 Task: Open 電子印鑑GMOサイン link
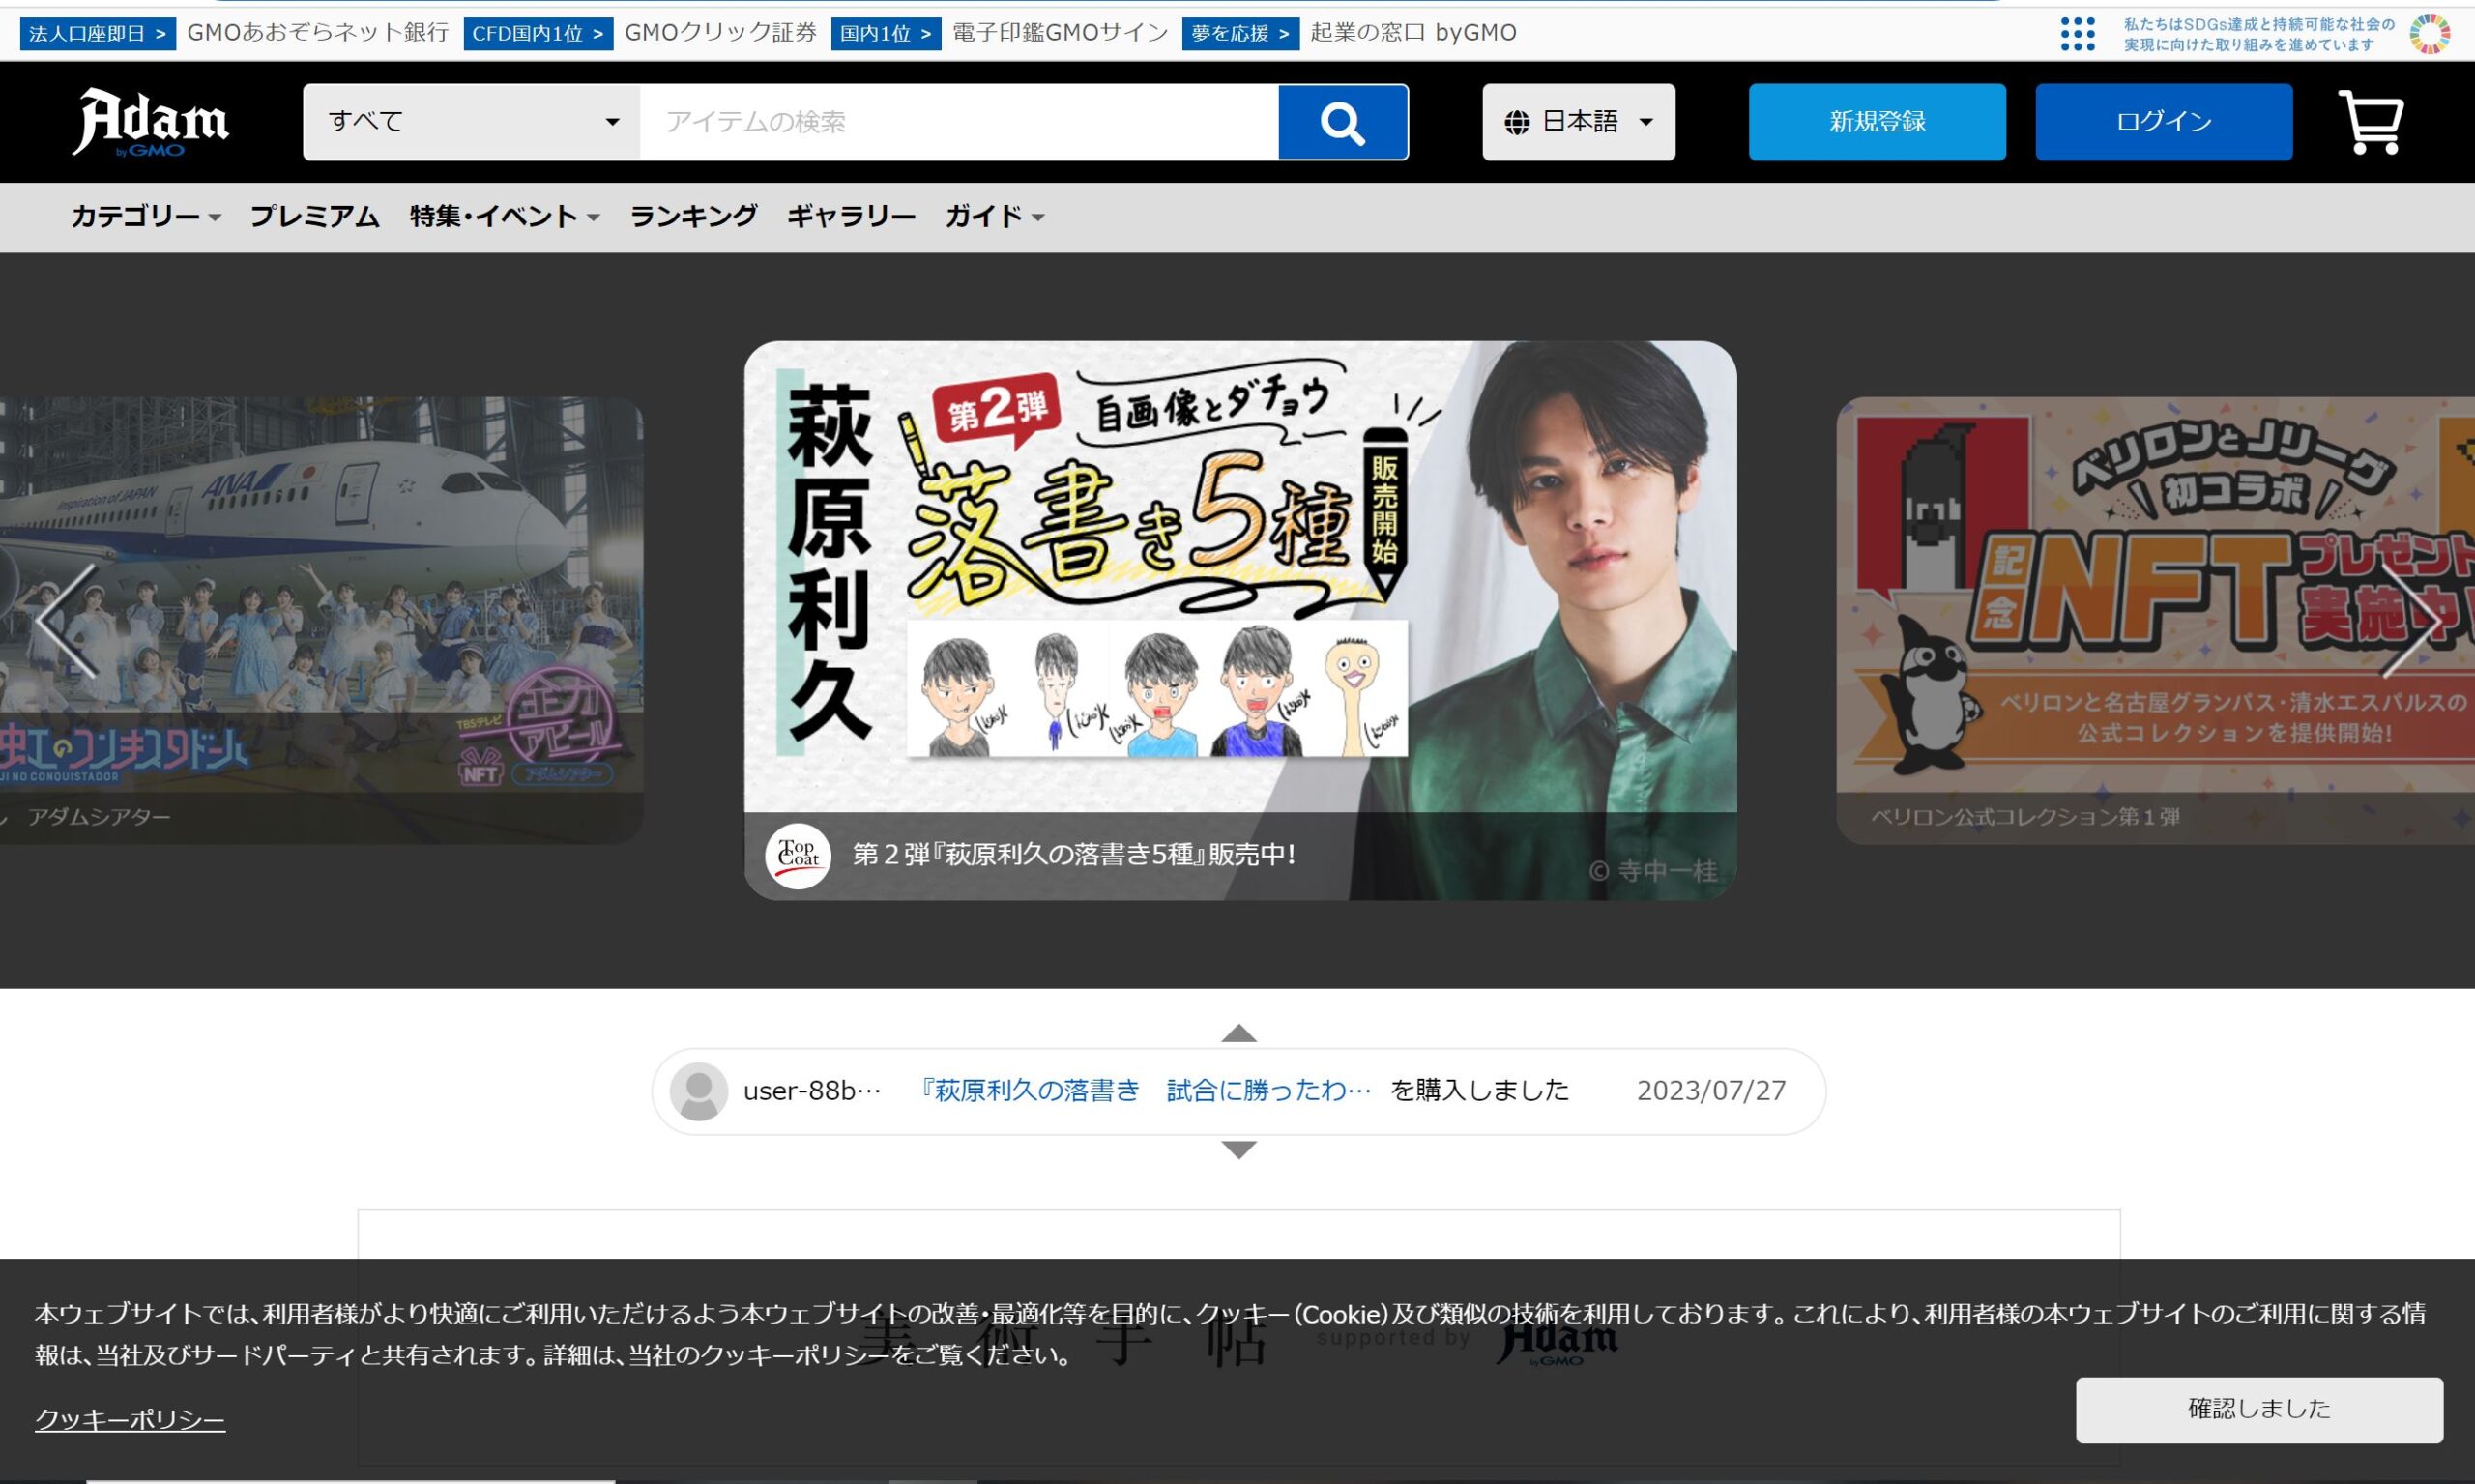1060,33
